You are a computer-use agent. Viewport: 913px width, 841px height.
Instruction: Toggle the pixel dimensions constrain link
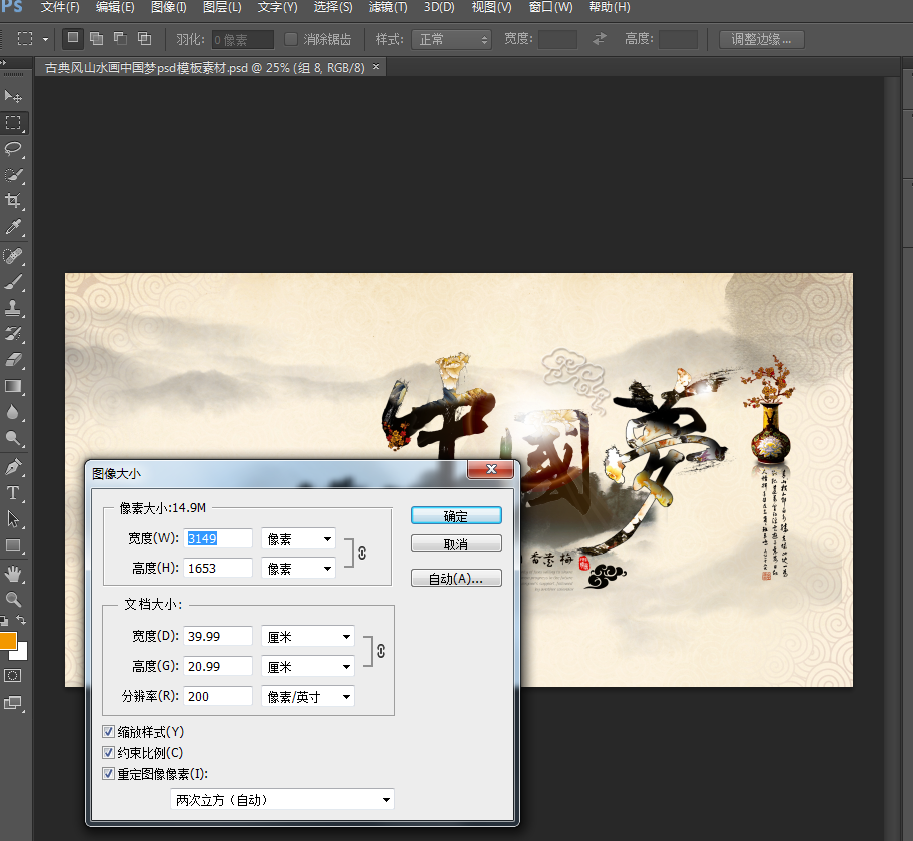pos(362,553)
